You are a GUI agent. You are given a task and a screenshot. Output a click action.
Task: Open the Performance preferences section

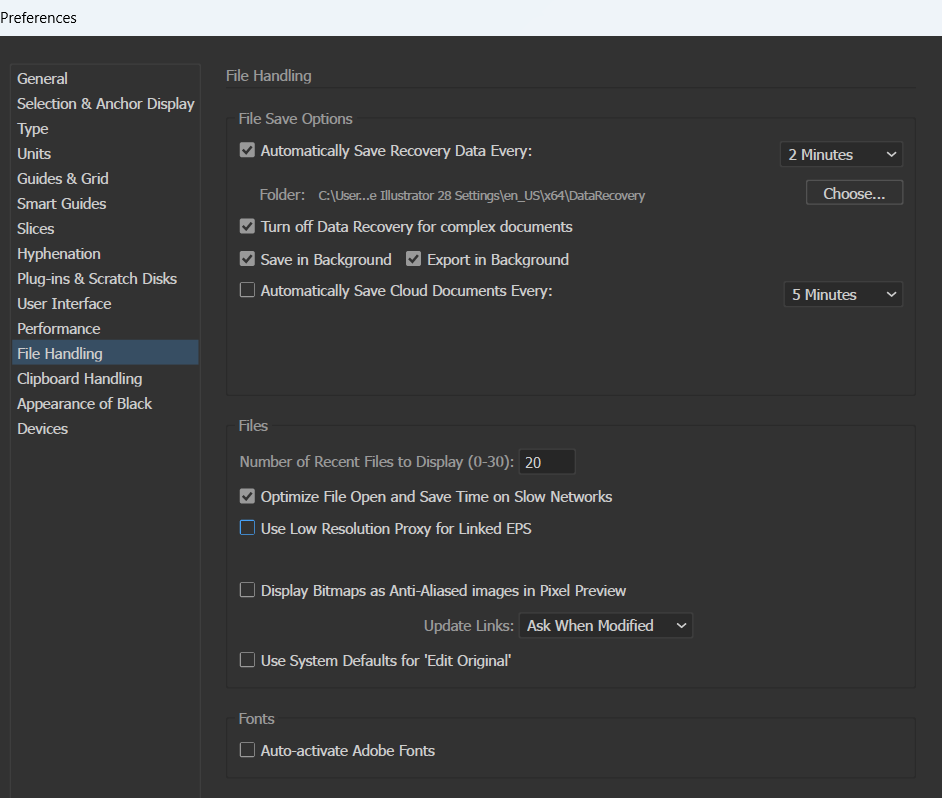click(x=58, y=328)
